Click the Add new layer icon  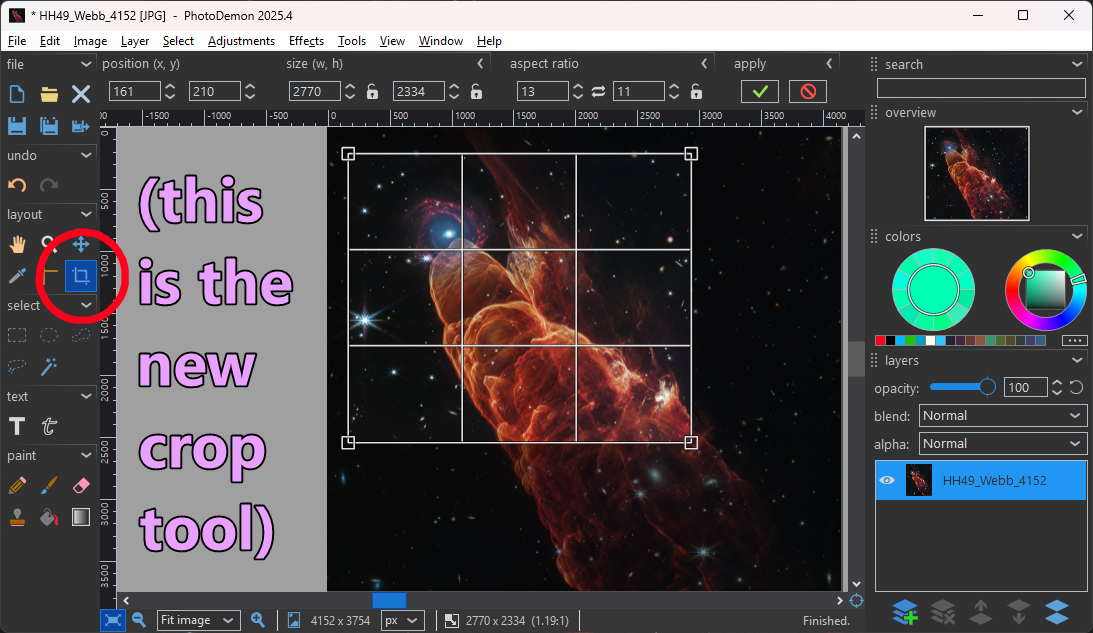click(x=904, y=612)
